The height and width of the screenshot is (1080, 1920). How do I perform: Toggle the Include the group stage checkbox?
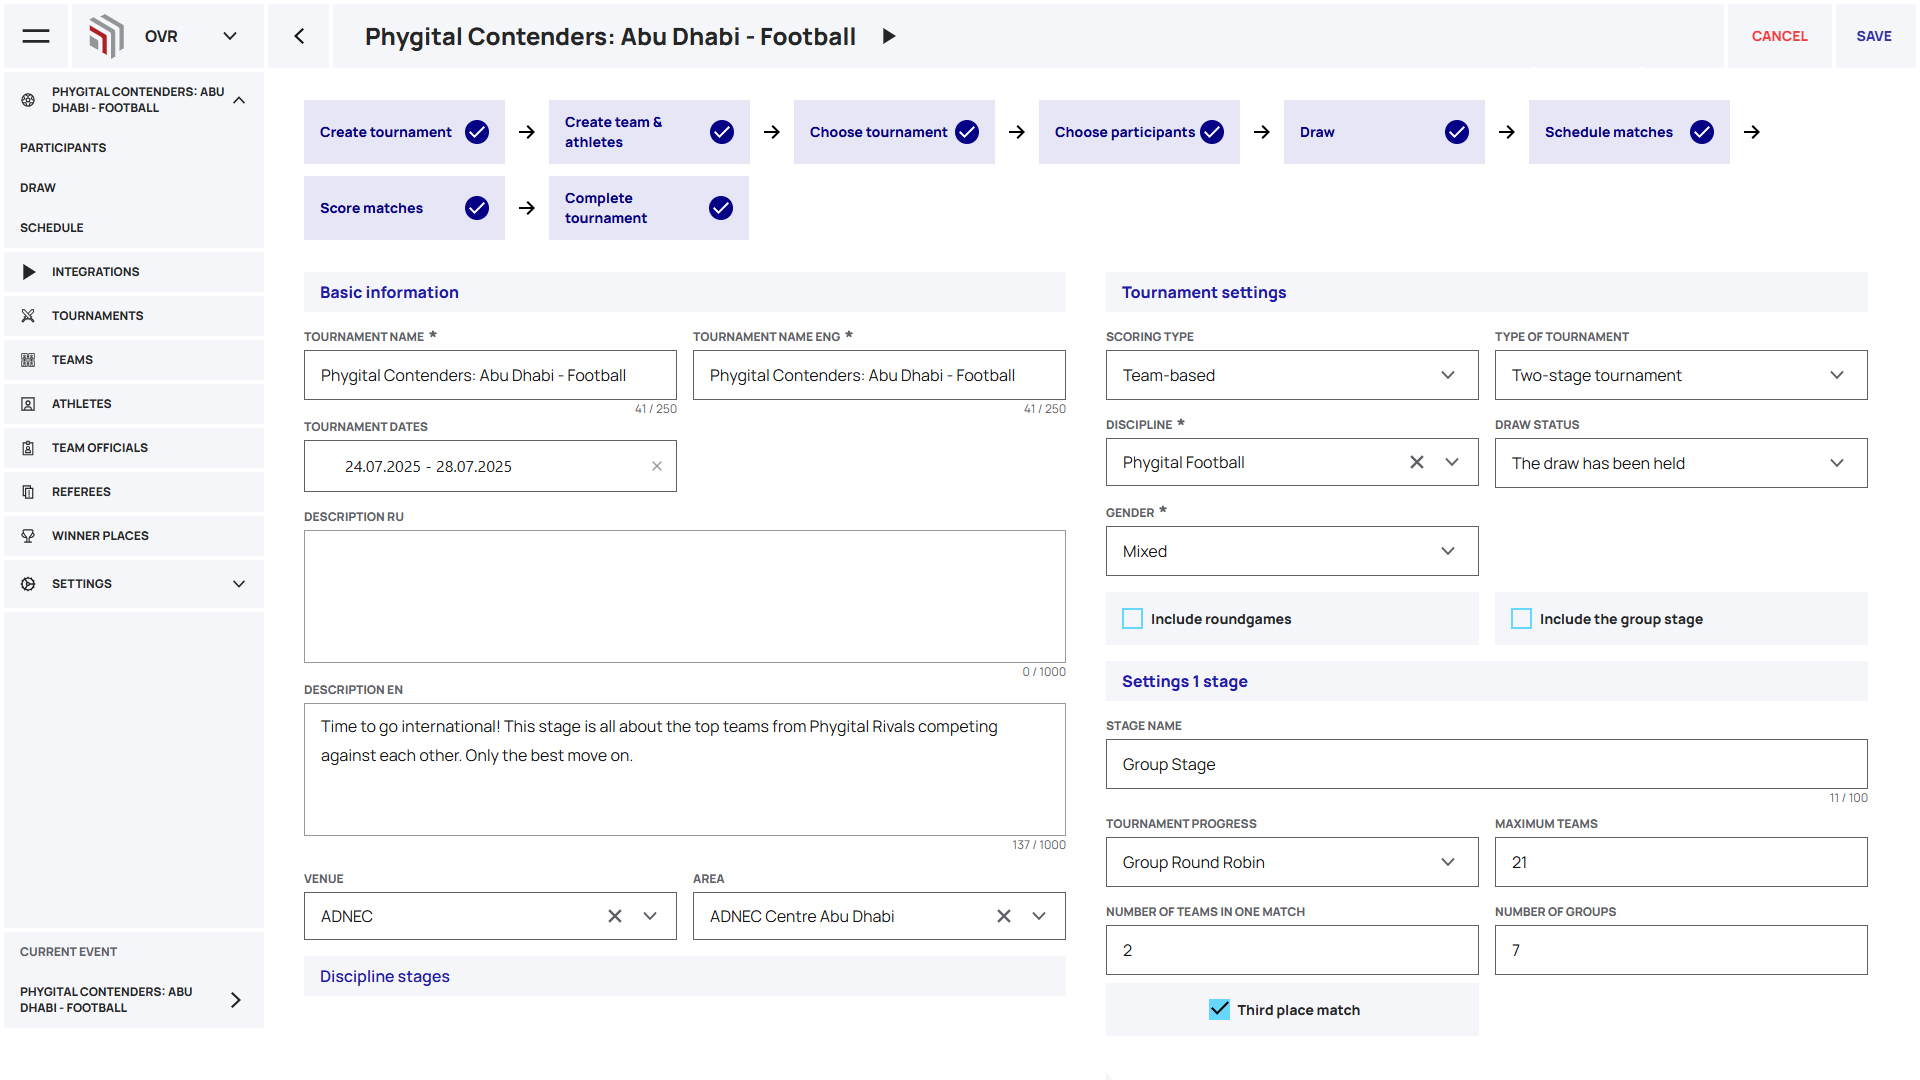[1521, 619]
